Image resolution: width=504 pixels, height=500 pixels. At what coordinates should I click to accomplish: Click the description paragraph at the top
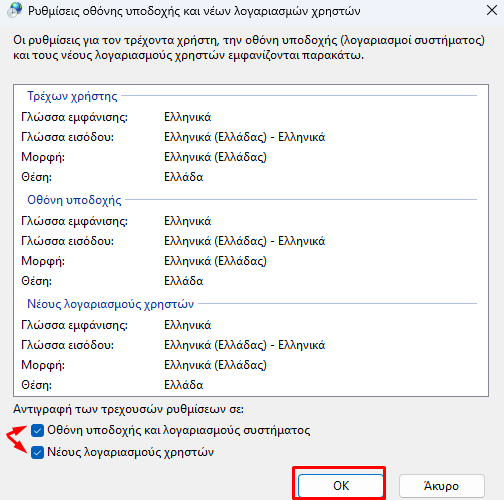(249, 48)
